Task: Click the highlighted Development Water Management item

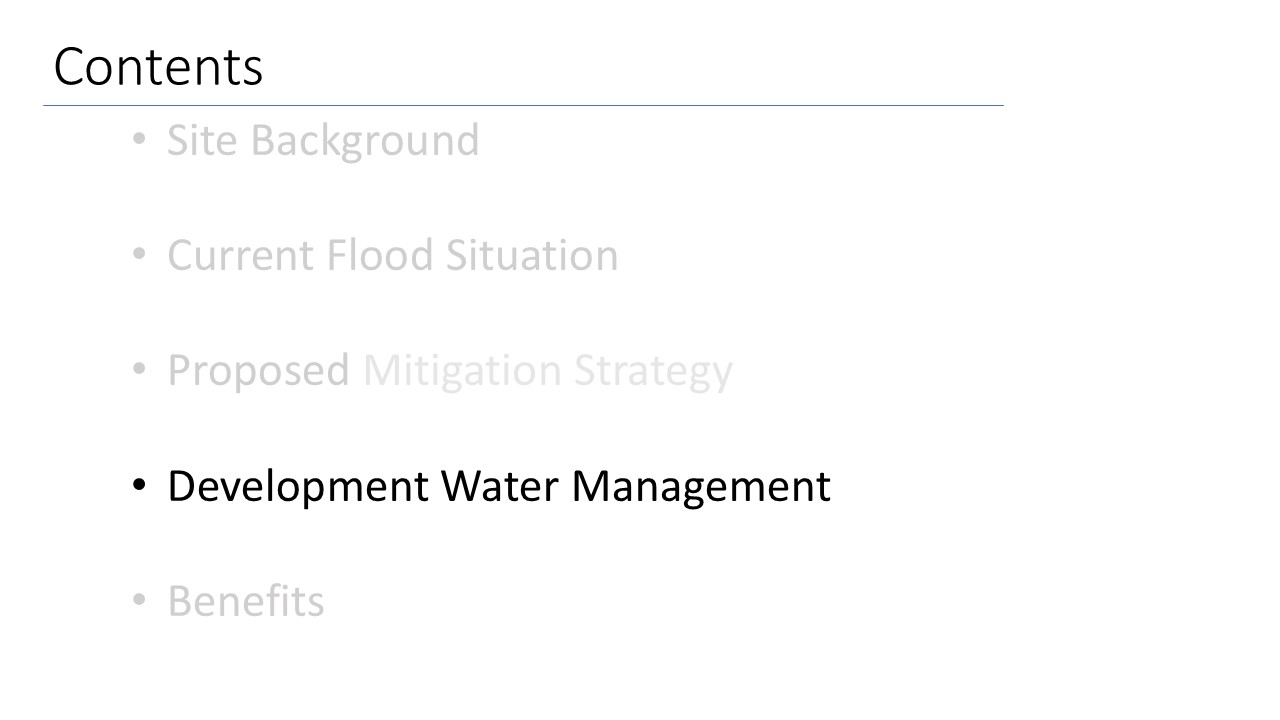Action: [x=498, y=486]
